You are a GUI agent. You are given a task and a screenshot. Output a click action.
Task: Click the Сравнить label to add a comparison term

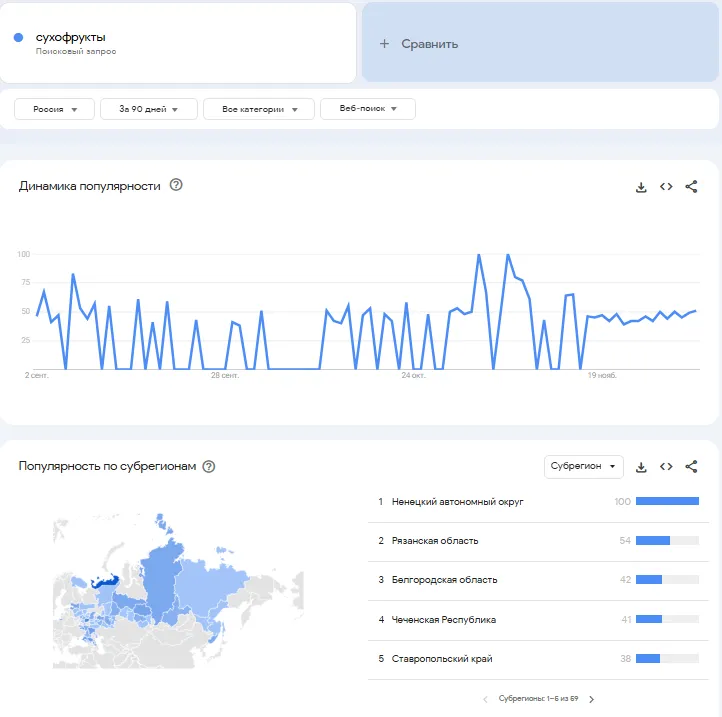[x=430, y=44]
